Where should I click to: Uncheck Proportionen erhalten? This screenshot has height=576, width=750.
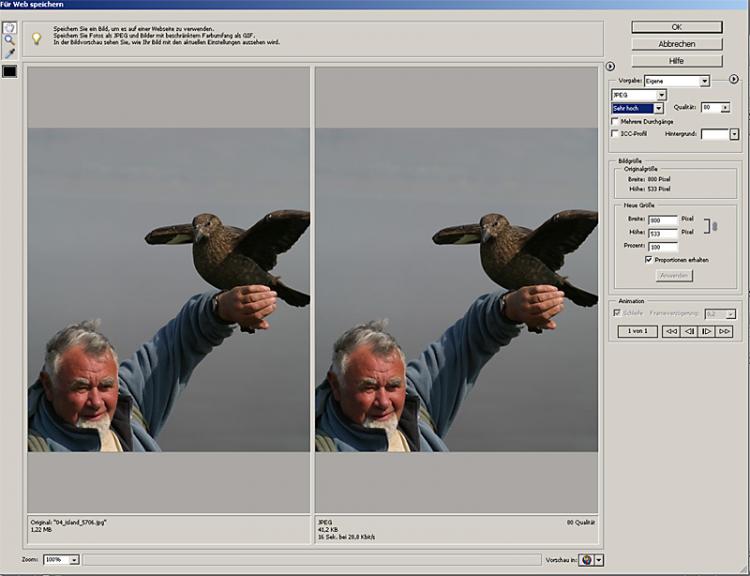pos(649,259)
